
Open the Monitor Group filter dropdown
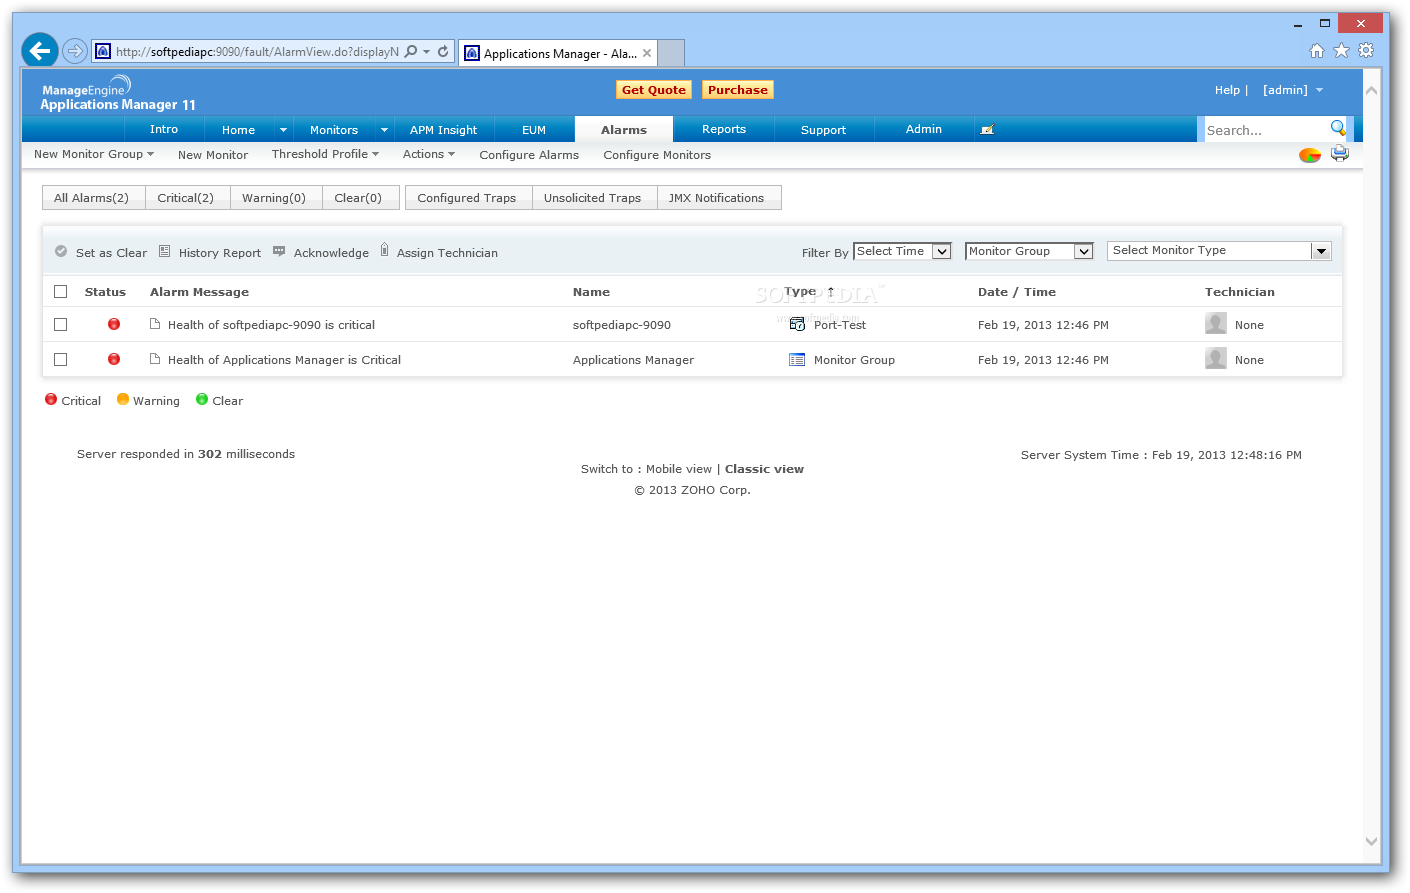pos(1029,251)
